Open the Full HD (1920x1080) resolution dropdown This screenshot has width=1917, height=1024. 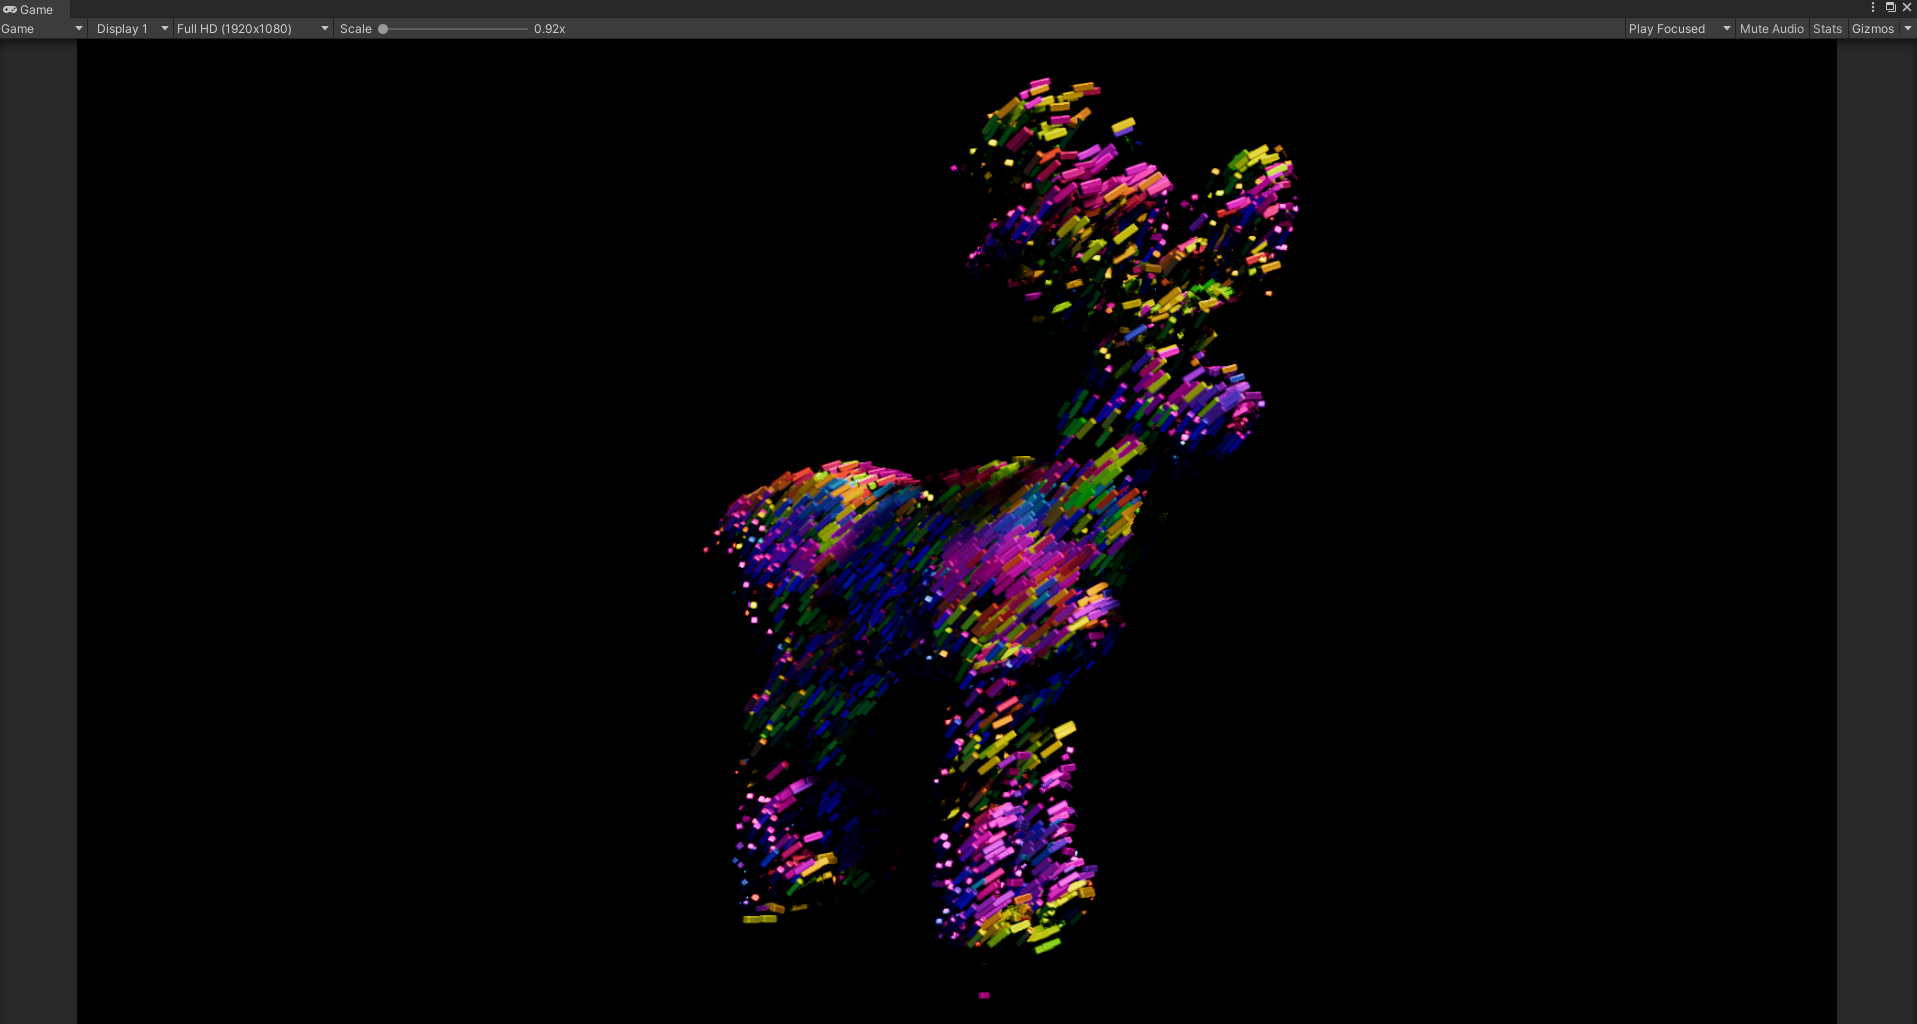point(250,28)
